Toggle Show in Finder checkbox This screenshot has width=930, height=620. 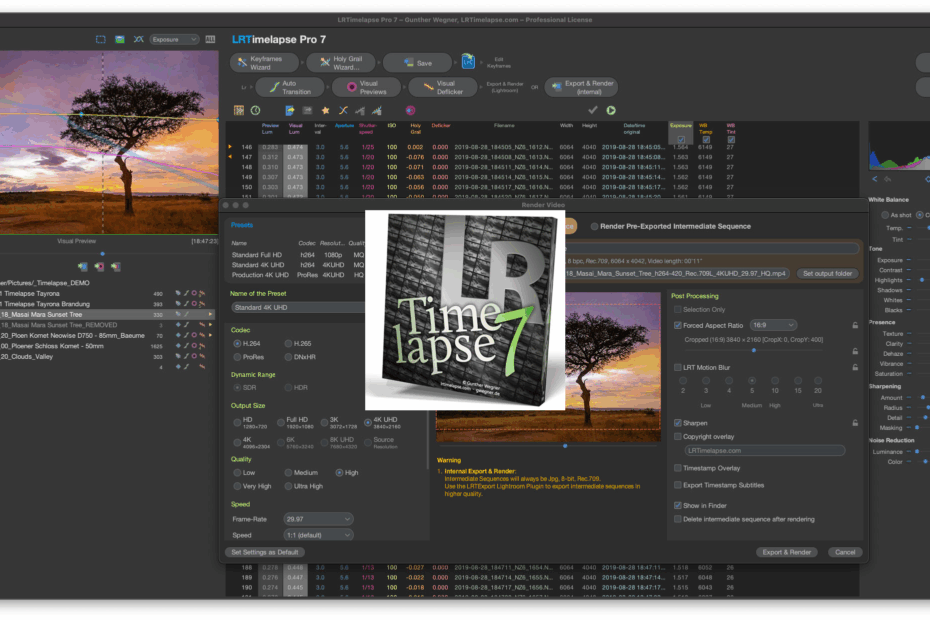677,505
